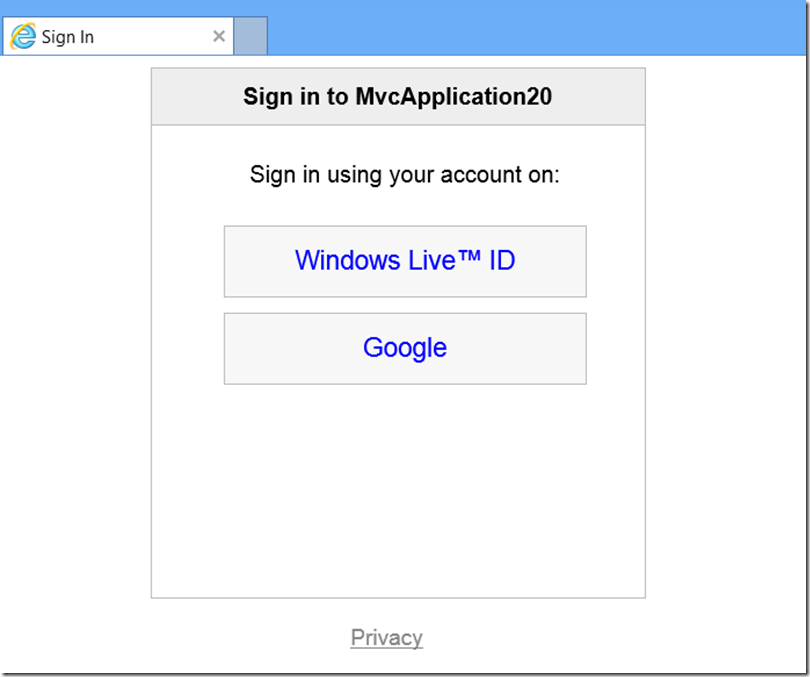810x677 pixels.
Task: Click the 'ID' text on Windows Live button
Action: pyautogui.click(x=502, y=260)
